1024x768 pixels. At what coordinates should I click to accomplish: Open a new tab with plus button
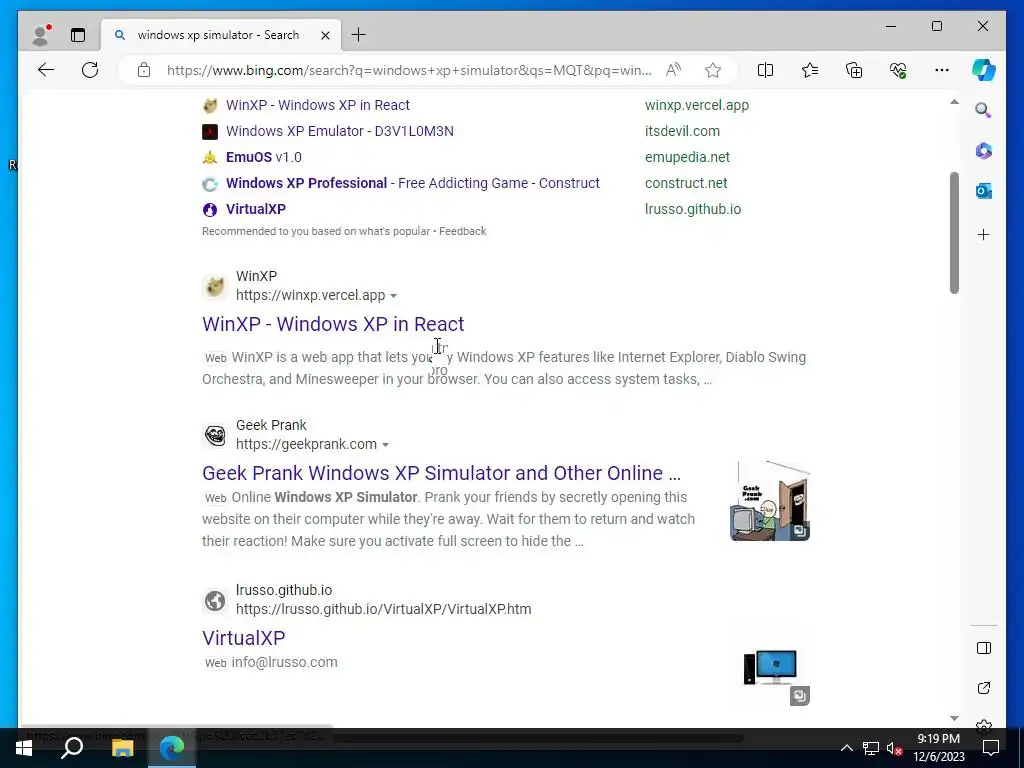tap(359, 35)
